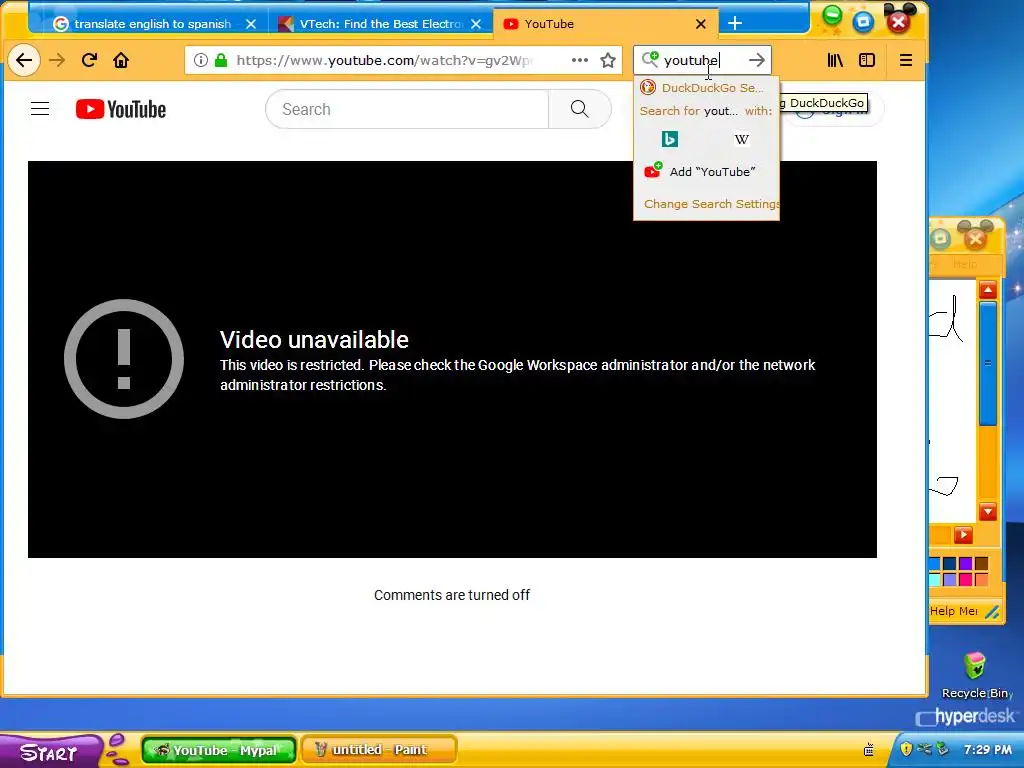The height and width of the screenshot is (768, 1024).
Task: Open the page actions three-dot menu
Action: pos(579,60)
